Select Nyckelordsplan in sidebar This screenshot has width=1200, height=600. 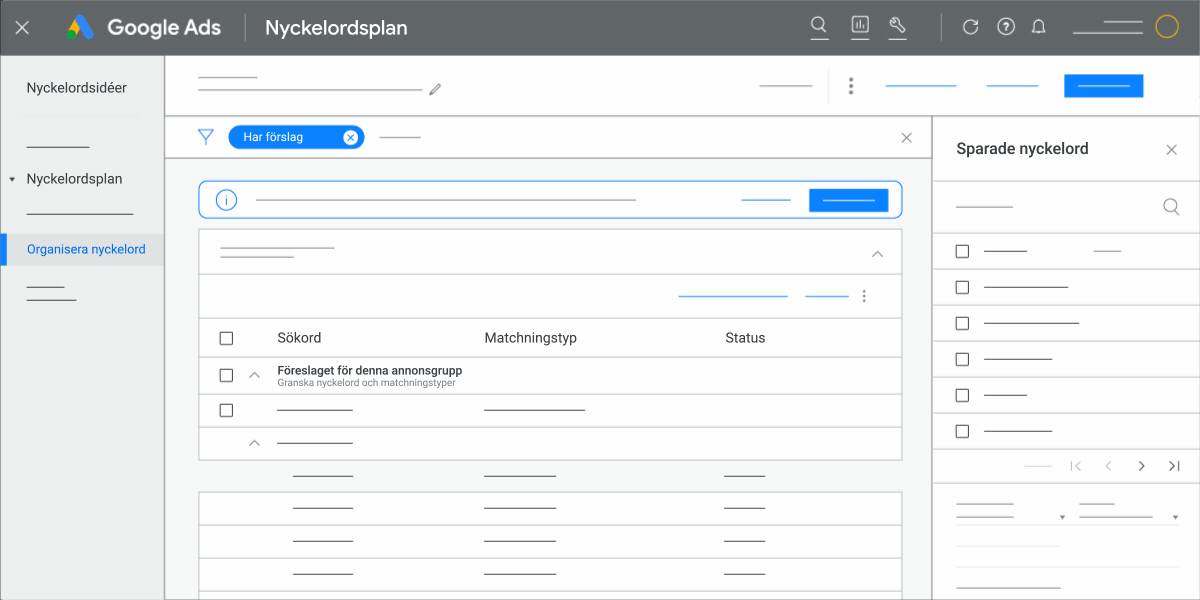click(x=74, y=179)
